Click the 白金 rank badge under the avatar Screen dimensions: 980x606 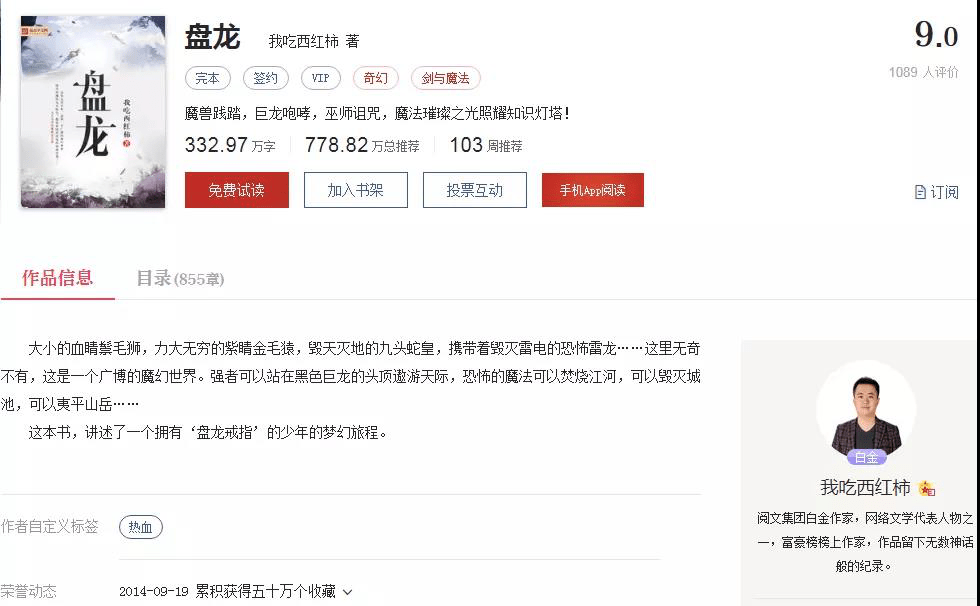pos(866,457)
